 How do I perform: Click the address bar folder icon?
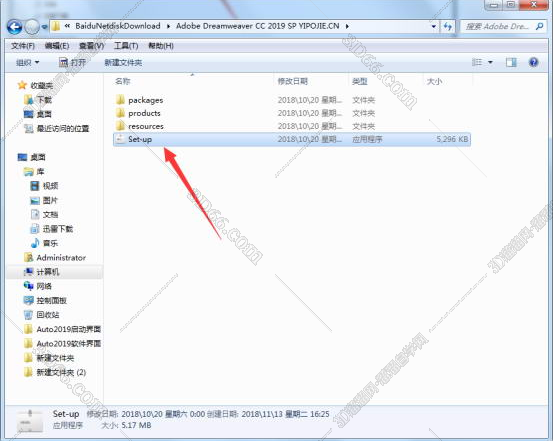click(x=55, y=26)
